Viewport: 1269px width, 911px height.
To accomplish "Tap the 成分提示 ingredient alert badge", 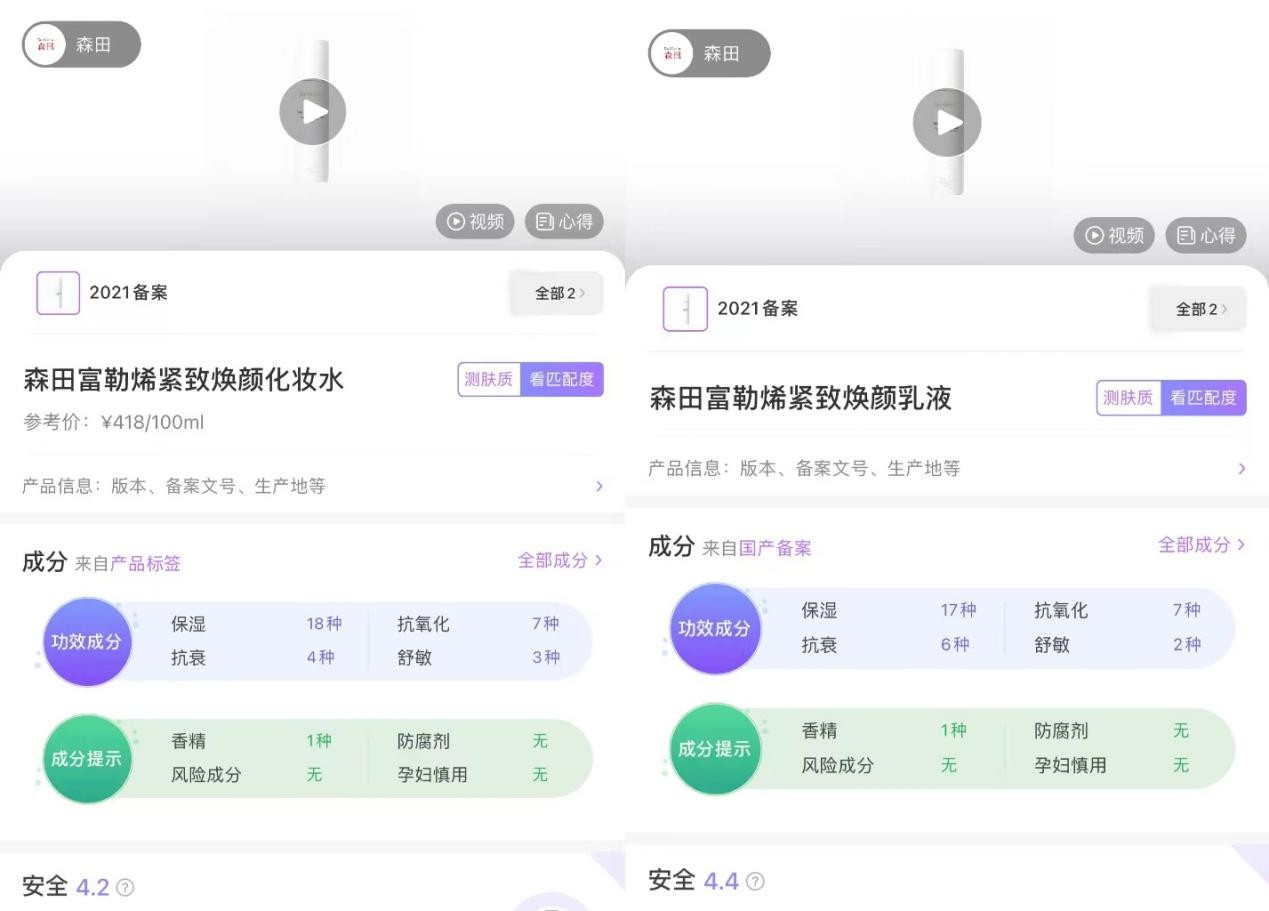I will [86, 758].
